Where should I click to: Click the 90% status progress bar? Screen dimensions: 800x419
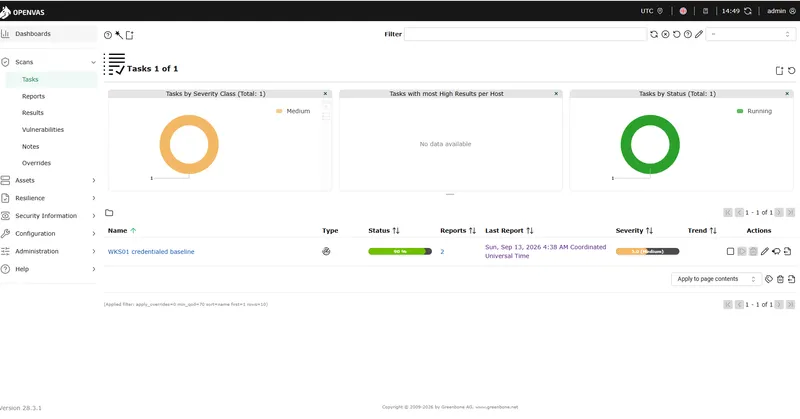click(x=400, y=251)
